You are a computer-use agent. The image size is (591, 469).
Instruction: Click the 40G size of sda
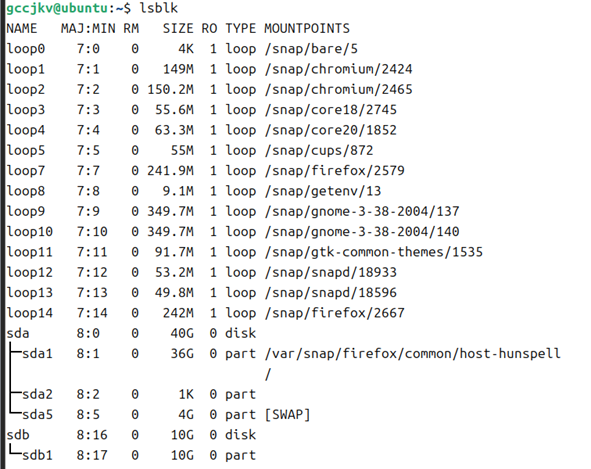[182, 334]
